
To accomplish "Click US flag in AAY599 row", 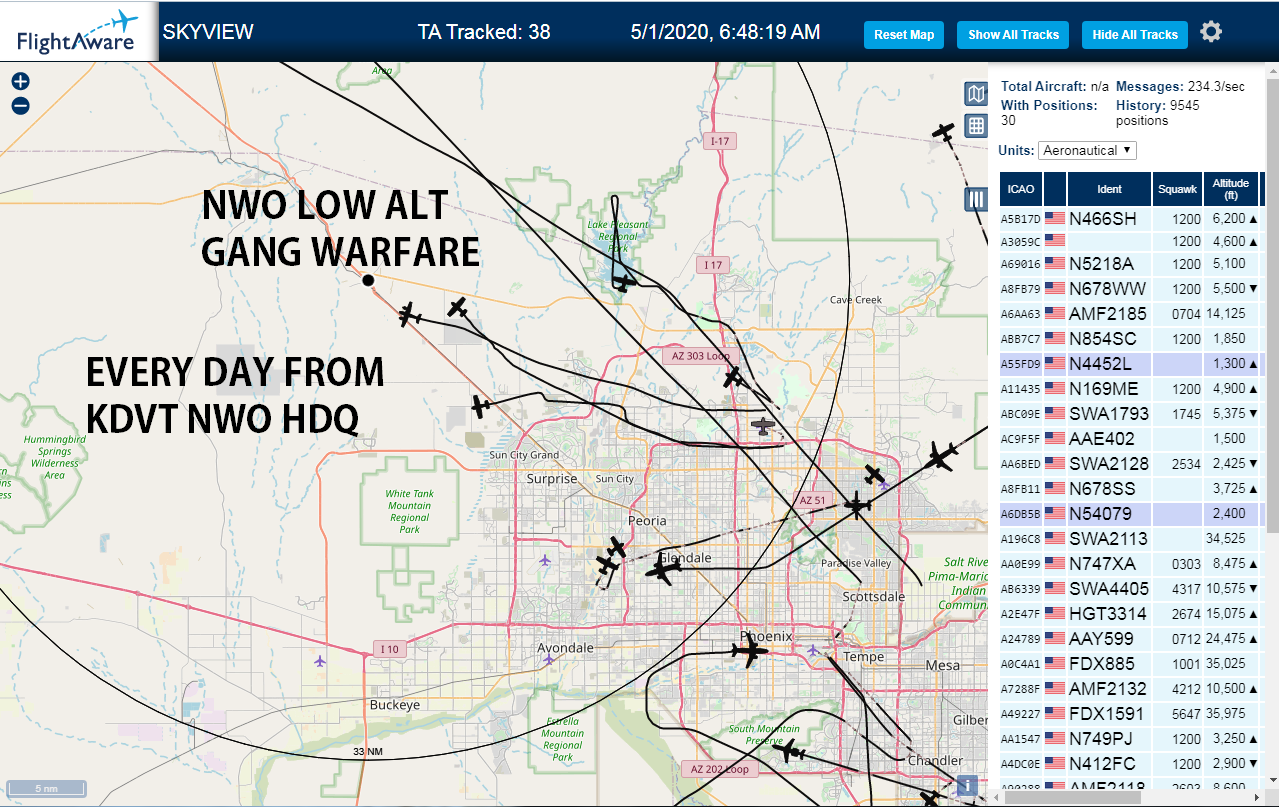I will 1054,638.
